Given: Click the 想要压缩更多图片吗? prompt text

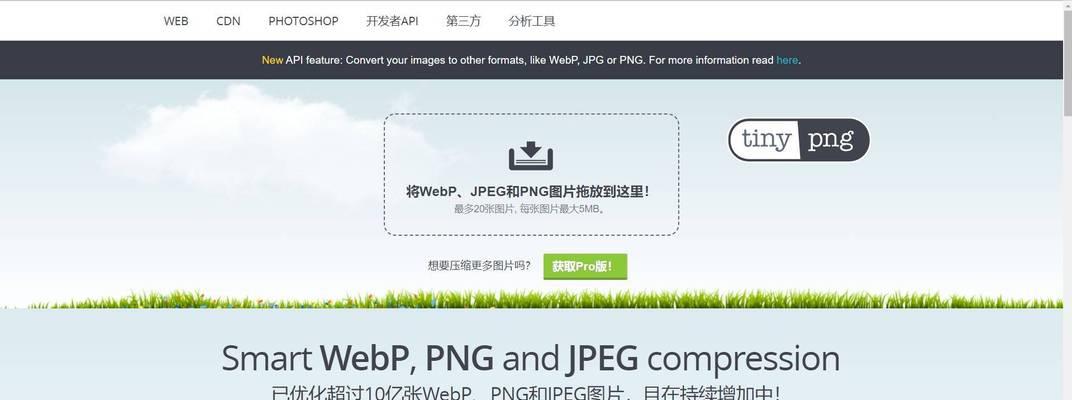Looking at the screenshot, I should pos(479,266).
